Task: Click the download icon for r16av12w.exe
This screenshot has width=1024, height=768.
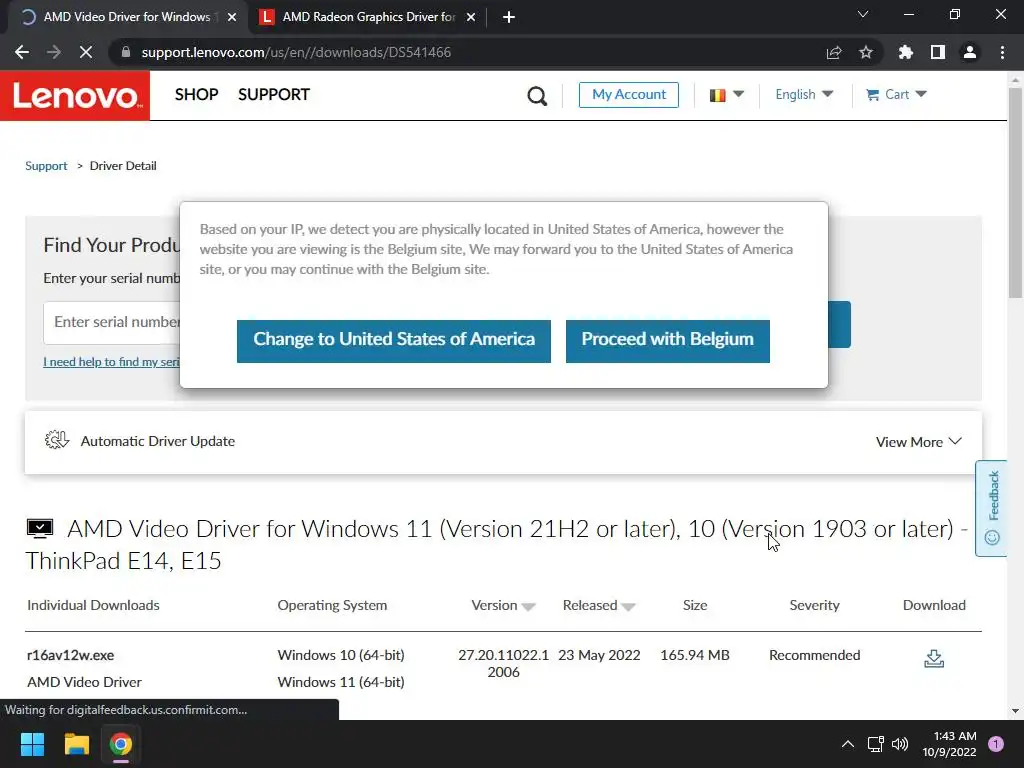Action: click(x=934, y=658)
